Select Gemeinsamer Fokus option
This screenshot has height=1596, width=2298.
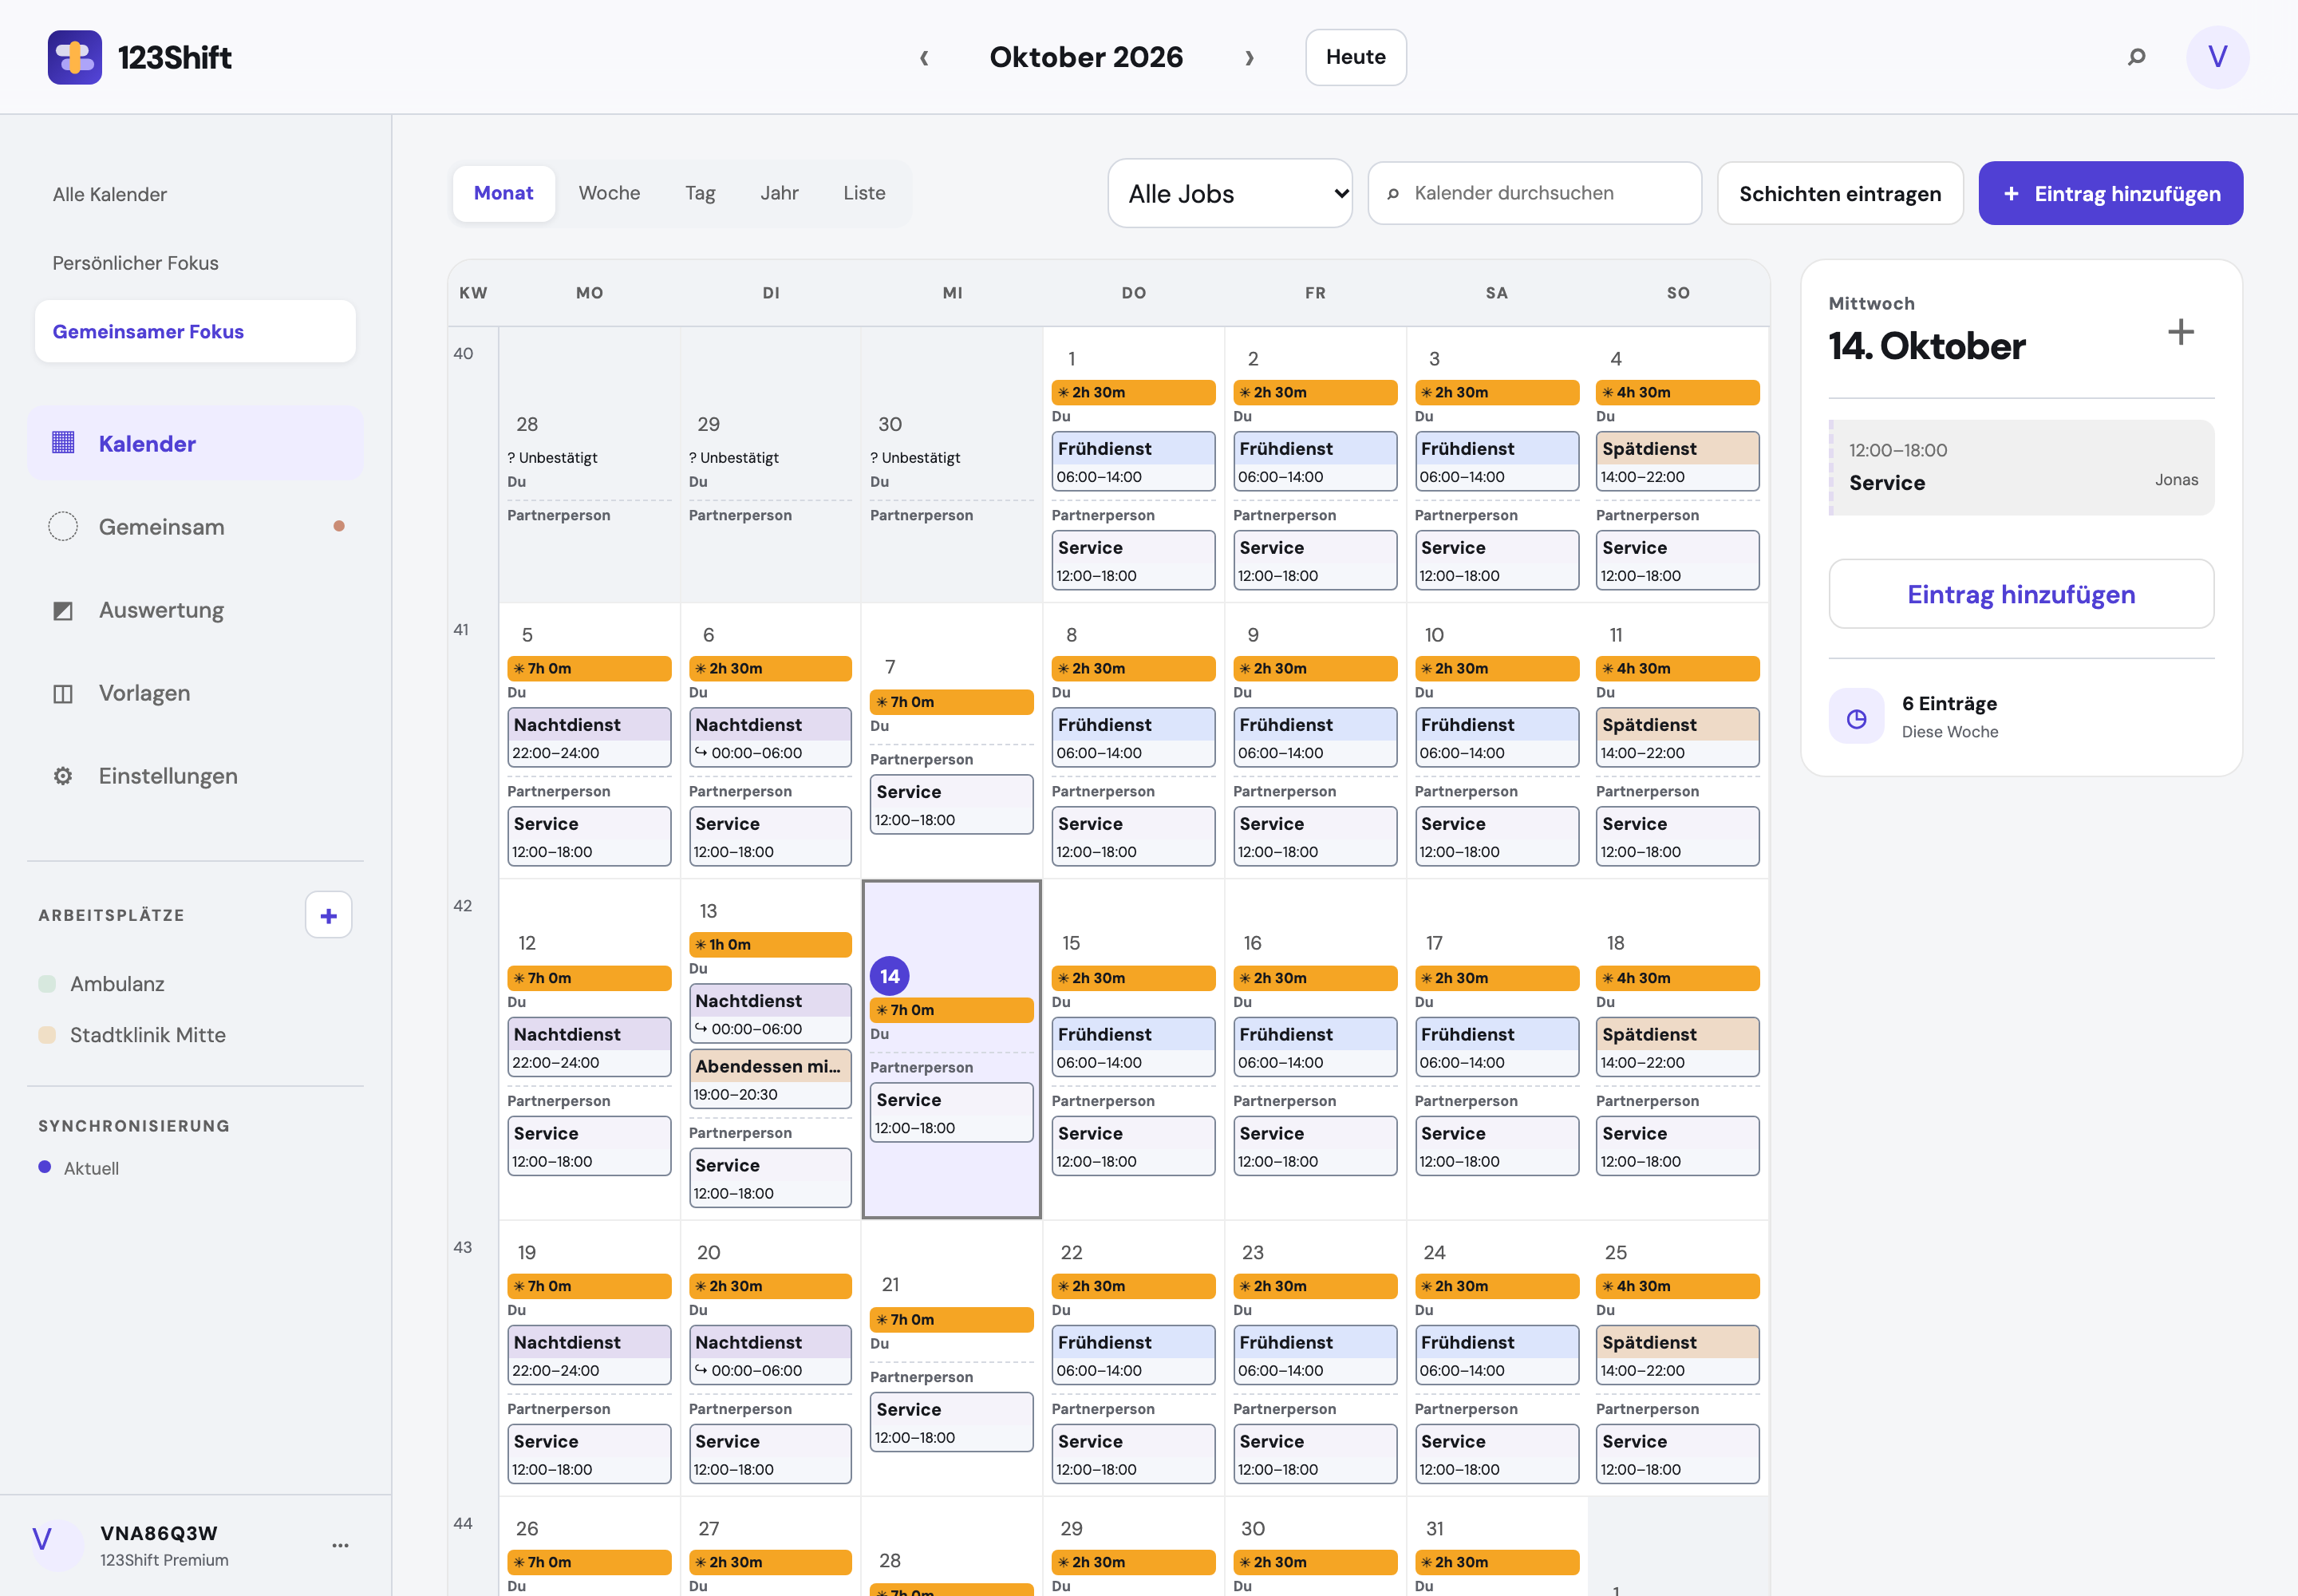195,331
